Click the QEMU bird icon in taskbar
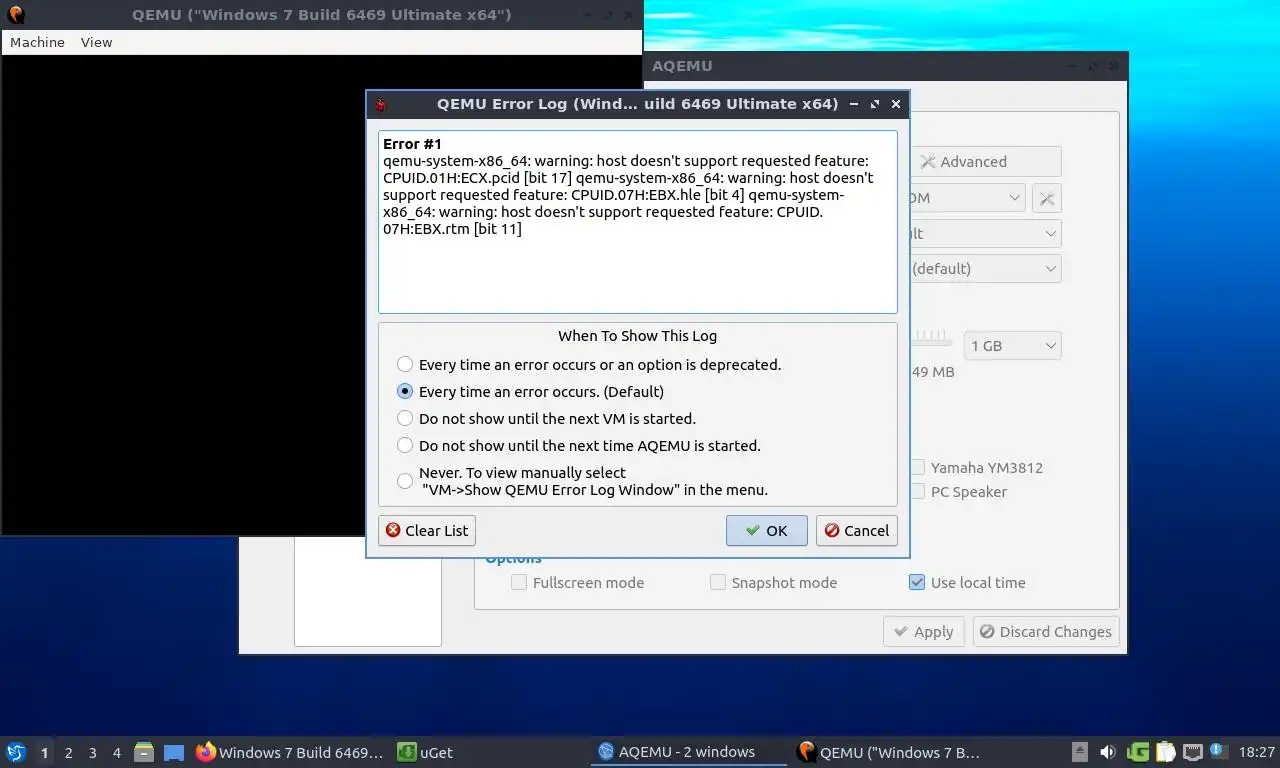 click(806, 752)
